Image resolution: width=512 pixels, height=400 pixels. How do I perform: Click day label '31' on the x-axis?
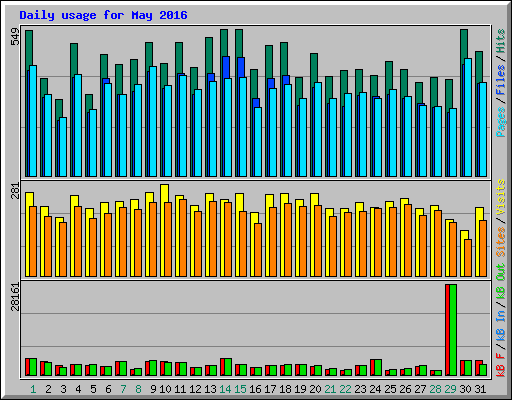(480, 389)
